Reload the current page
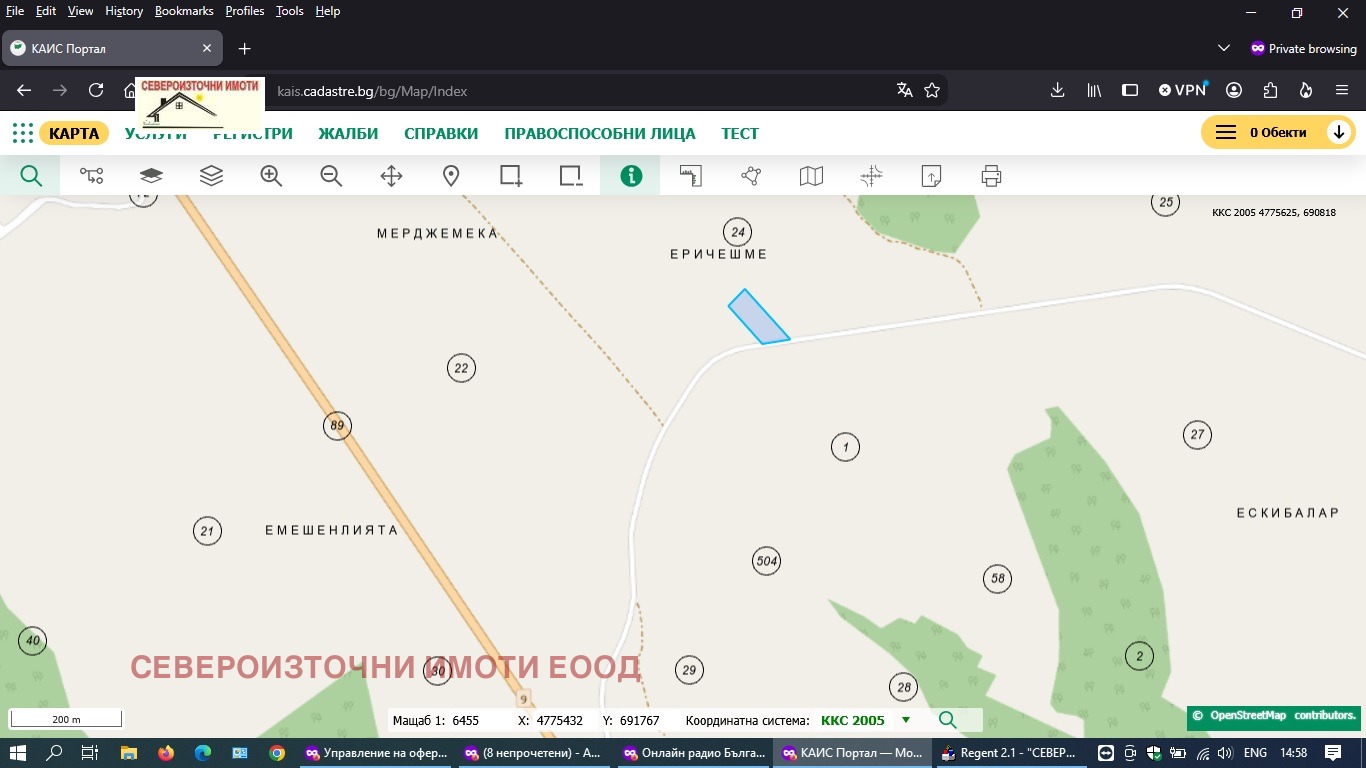Viewport: 1366px width, 768px height. [x=96, y=90]
